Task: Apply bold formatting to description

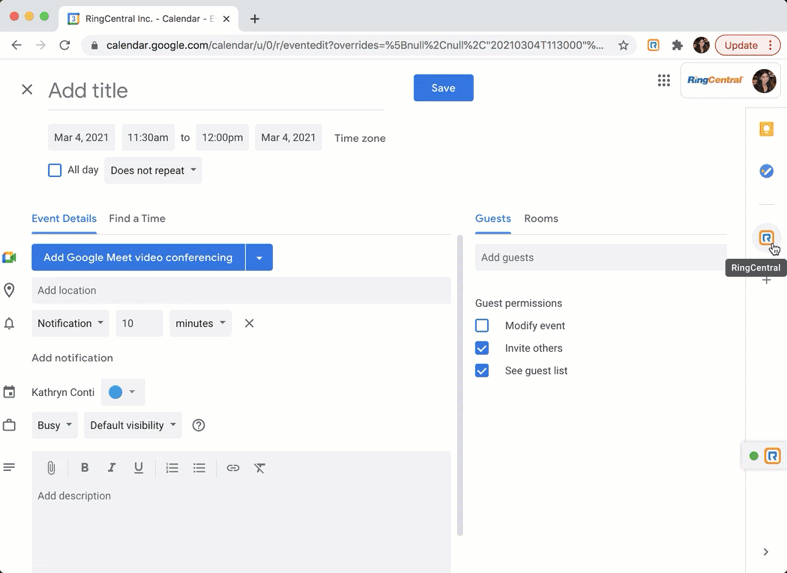Action: click(x=85, y=468)
